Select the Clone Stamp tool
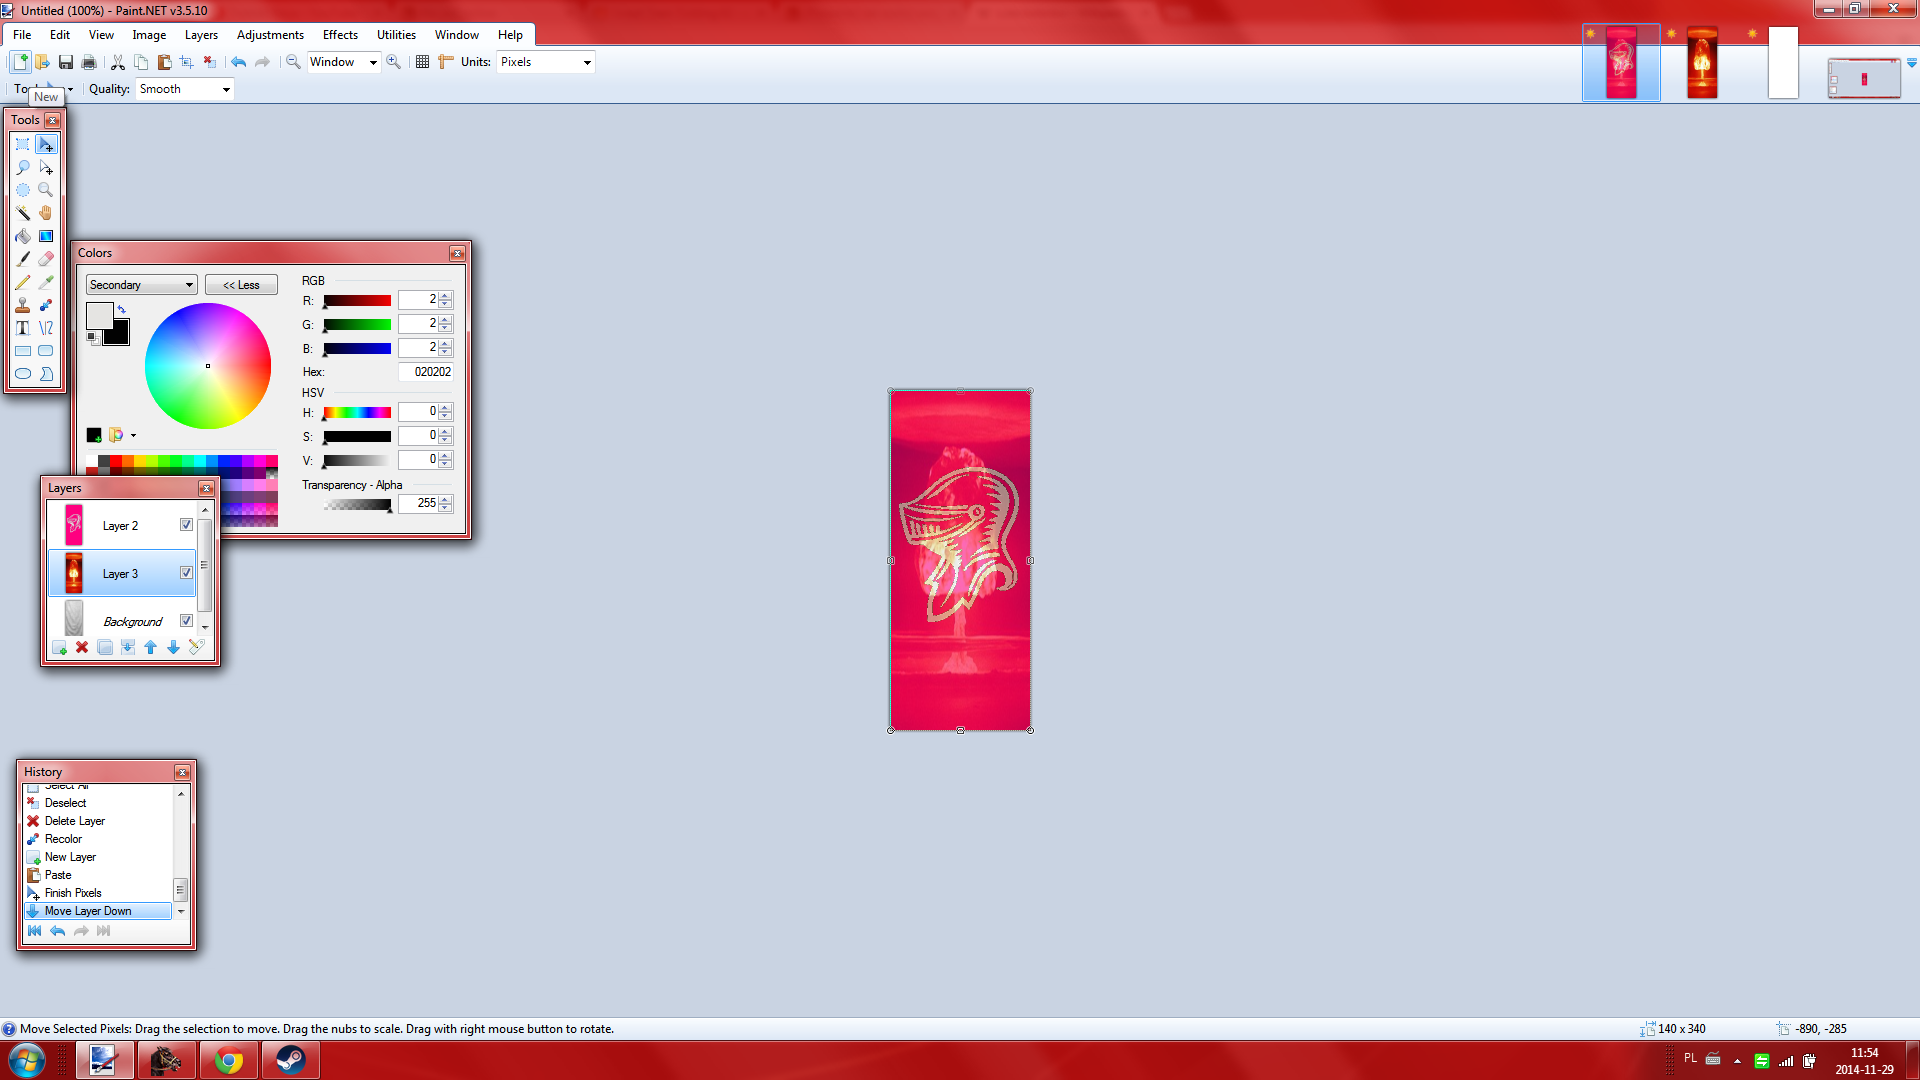1920x1080 pixels. point(22,305)
